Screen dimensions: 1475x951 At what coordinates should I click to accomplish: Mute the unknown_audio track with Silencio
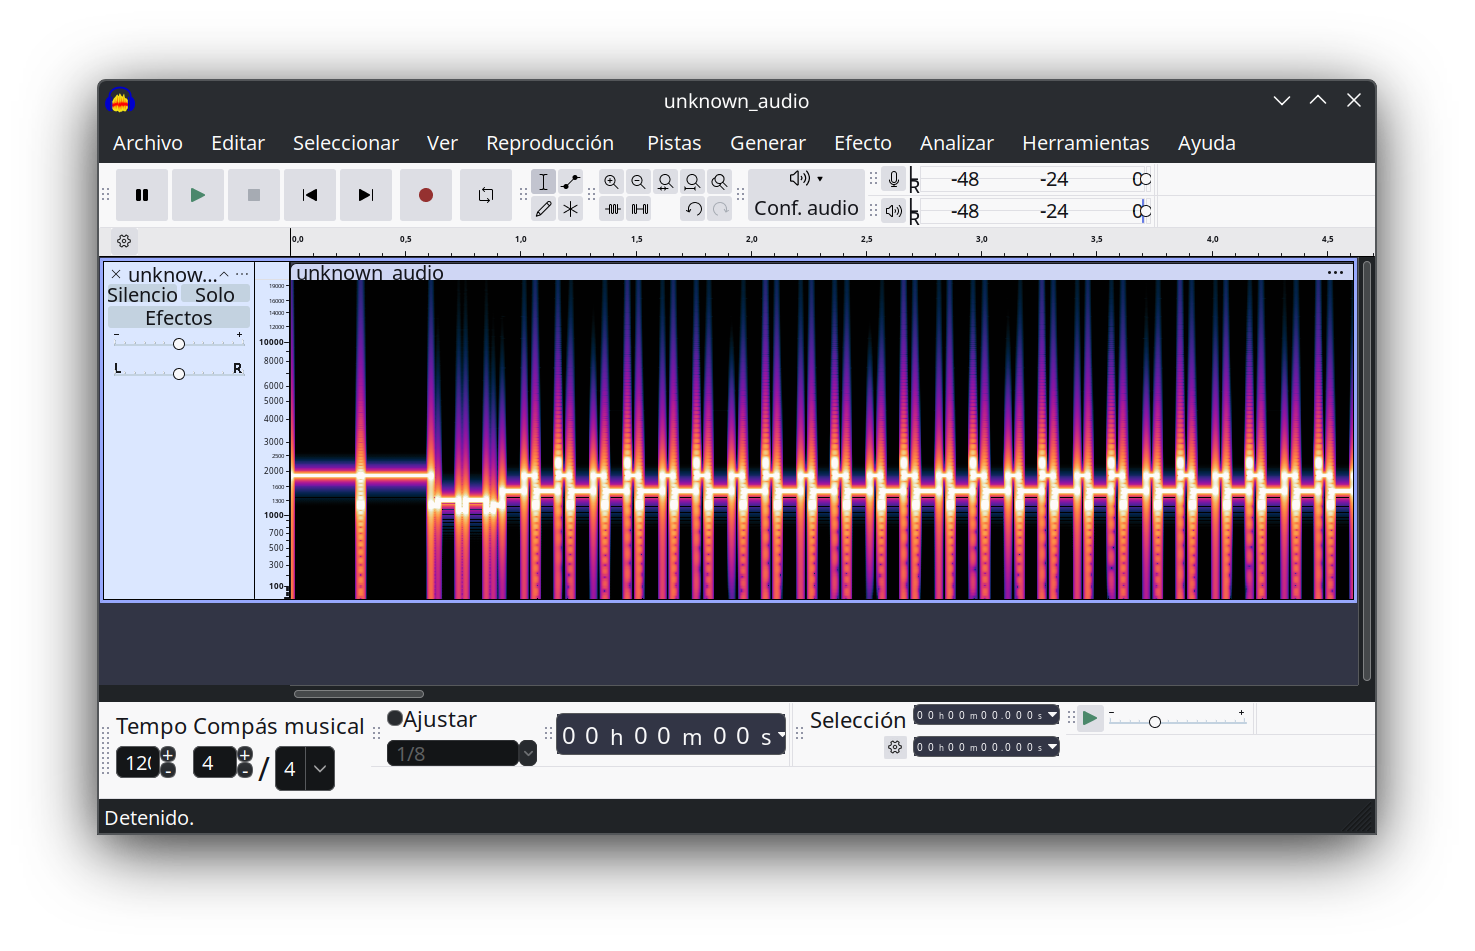pos(142,294)
